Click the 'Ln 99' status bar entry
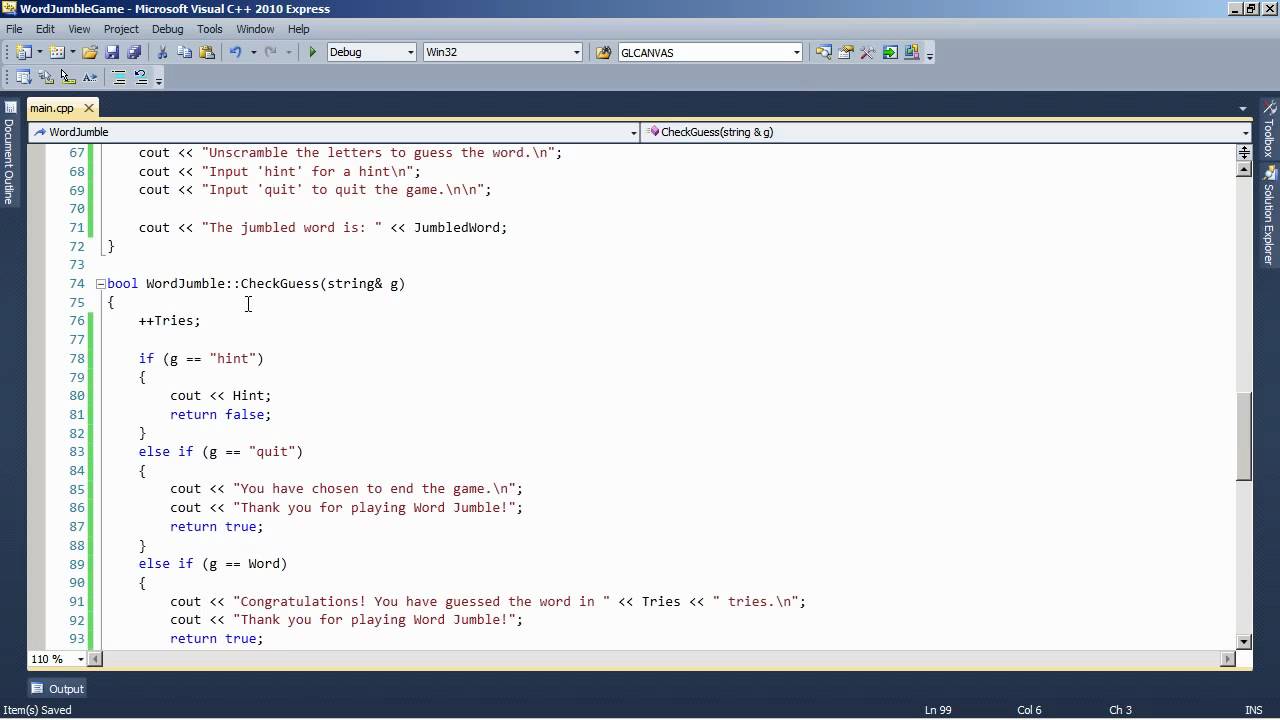 pos(938,710)
